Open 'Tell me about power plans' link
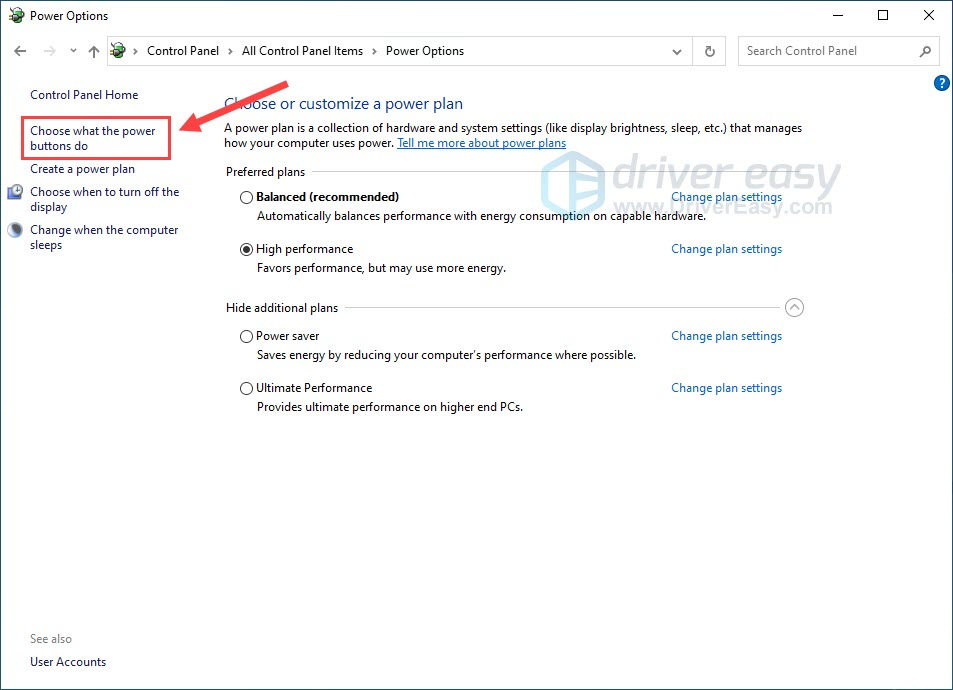Screen dimensions: 953x690 (481, 142)
